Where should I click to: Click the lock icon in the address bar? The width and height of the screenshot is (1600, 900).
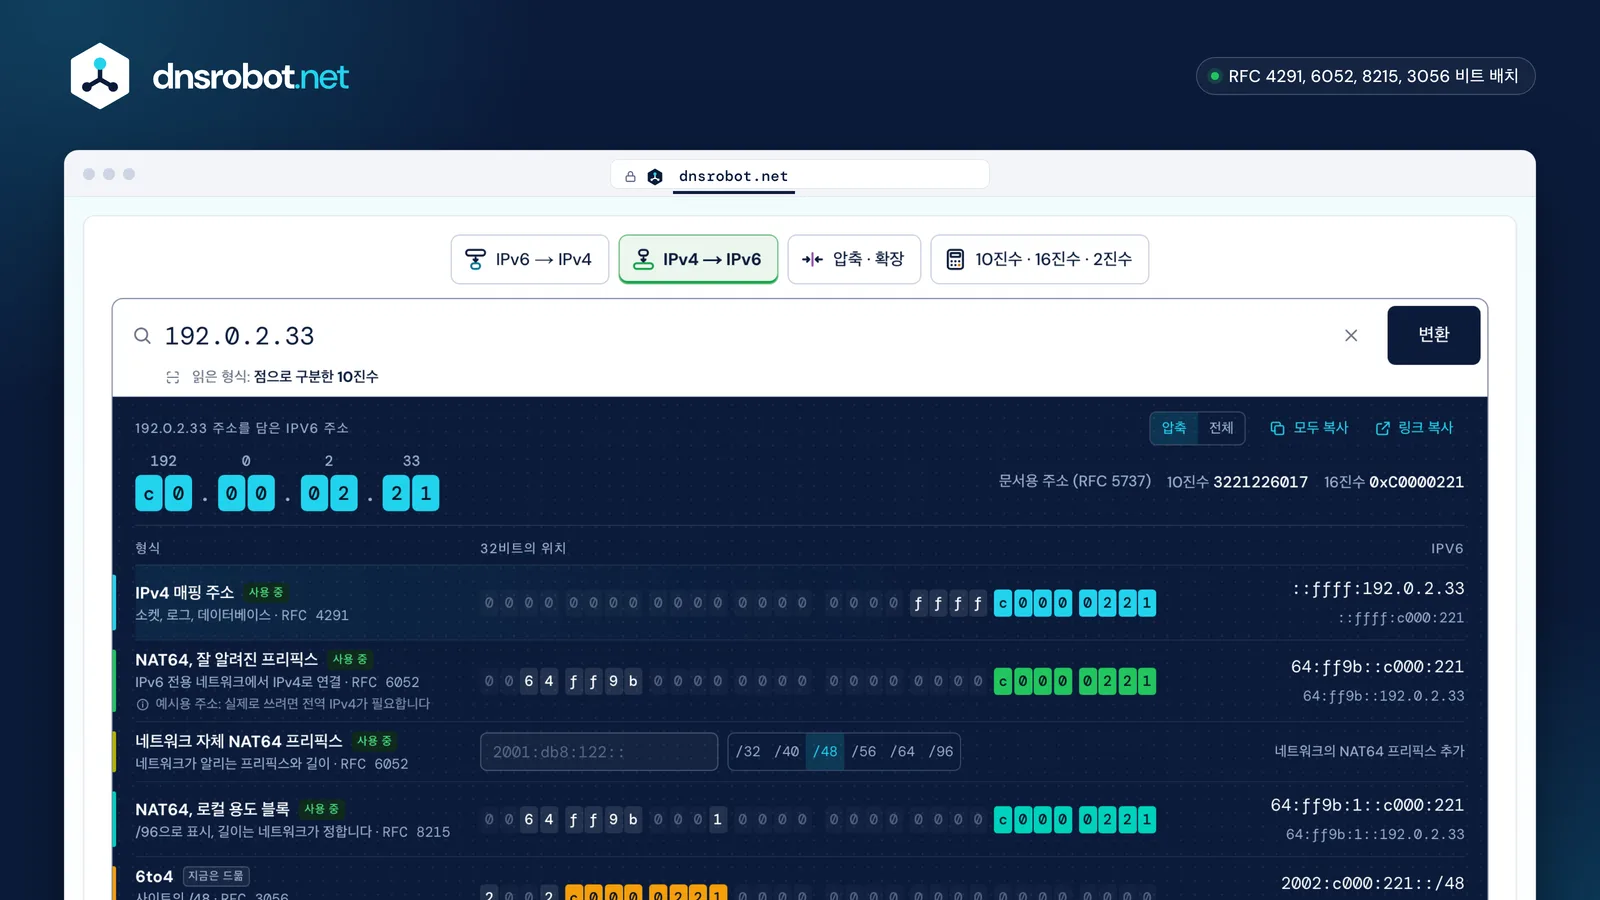(630, 177)
